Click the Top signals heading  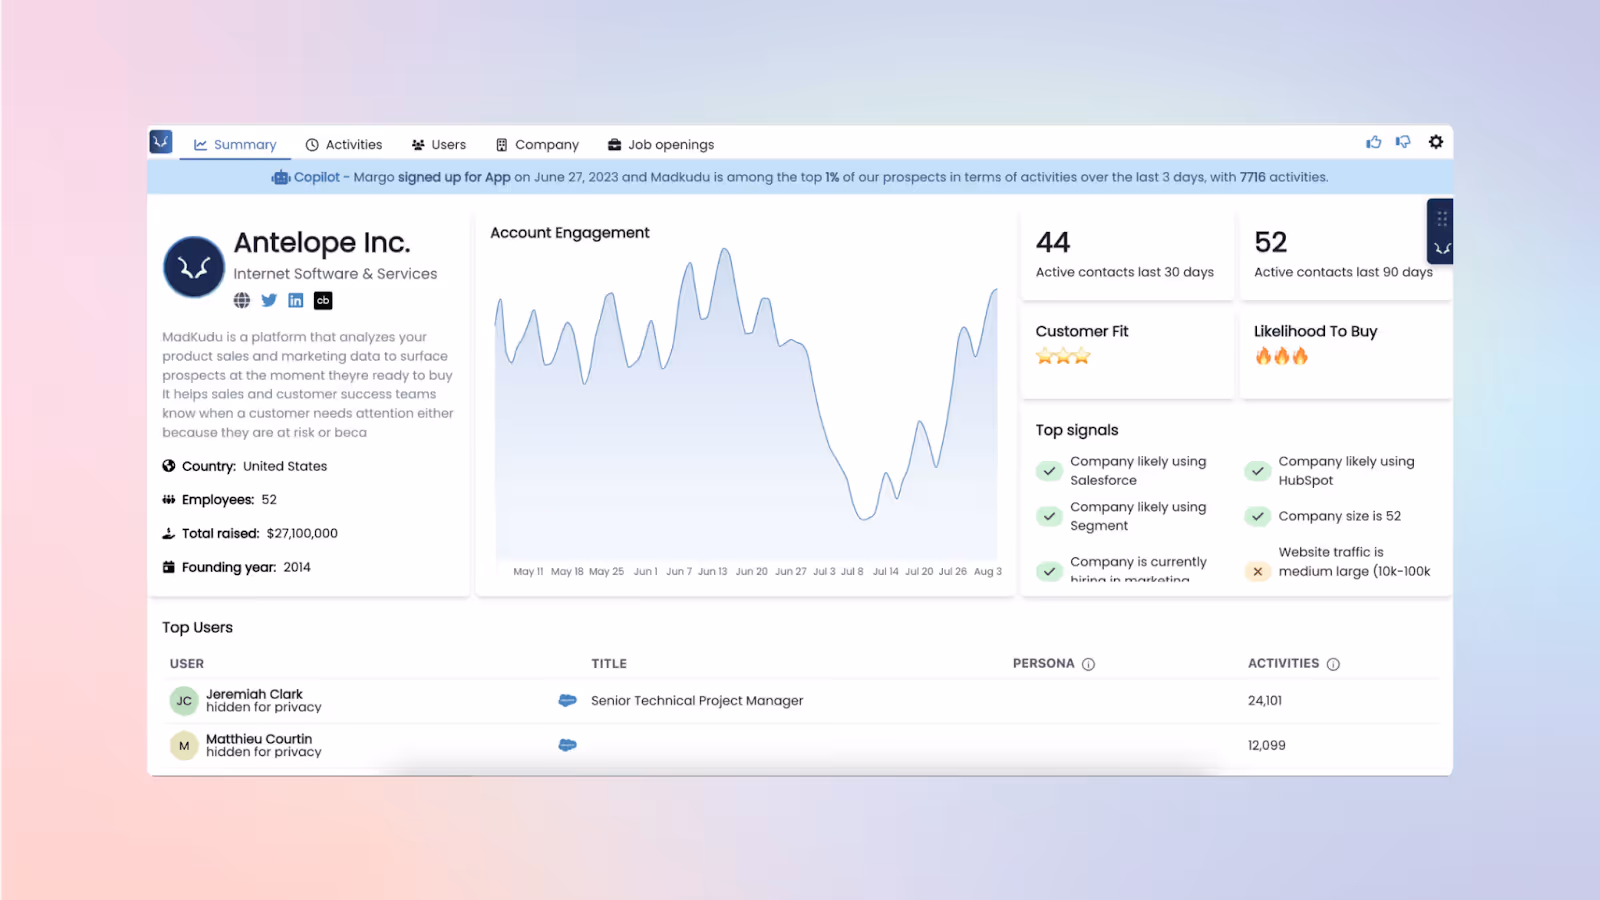(1077, 430)
